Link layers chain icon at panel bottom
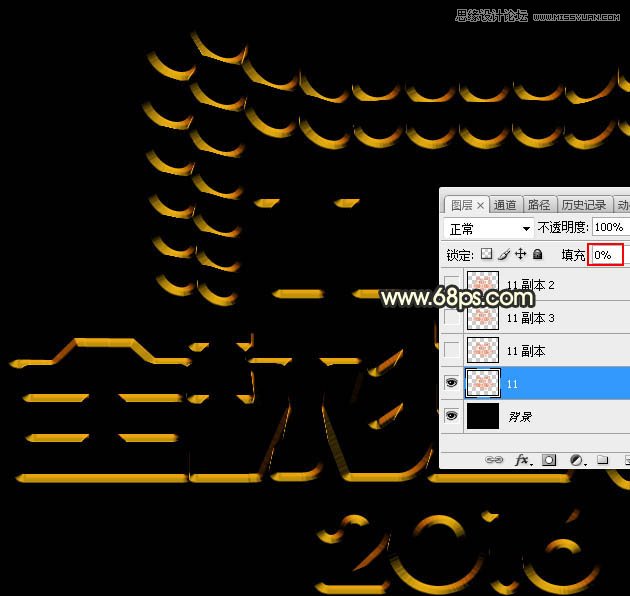The height and width of the screenshot is (596, 630). click(494, 459)
